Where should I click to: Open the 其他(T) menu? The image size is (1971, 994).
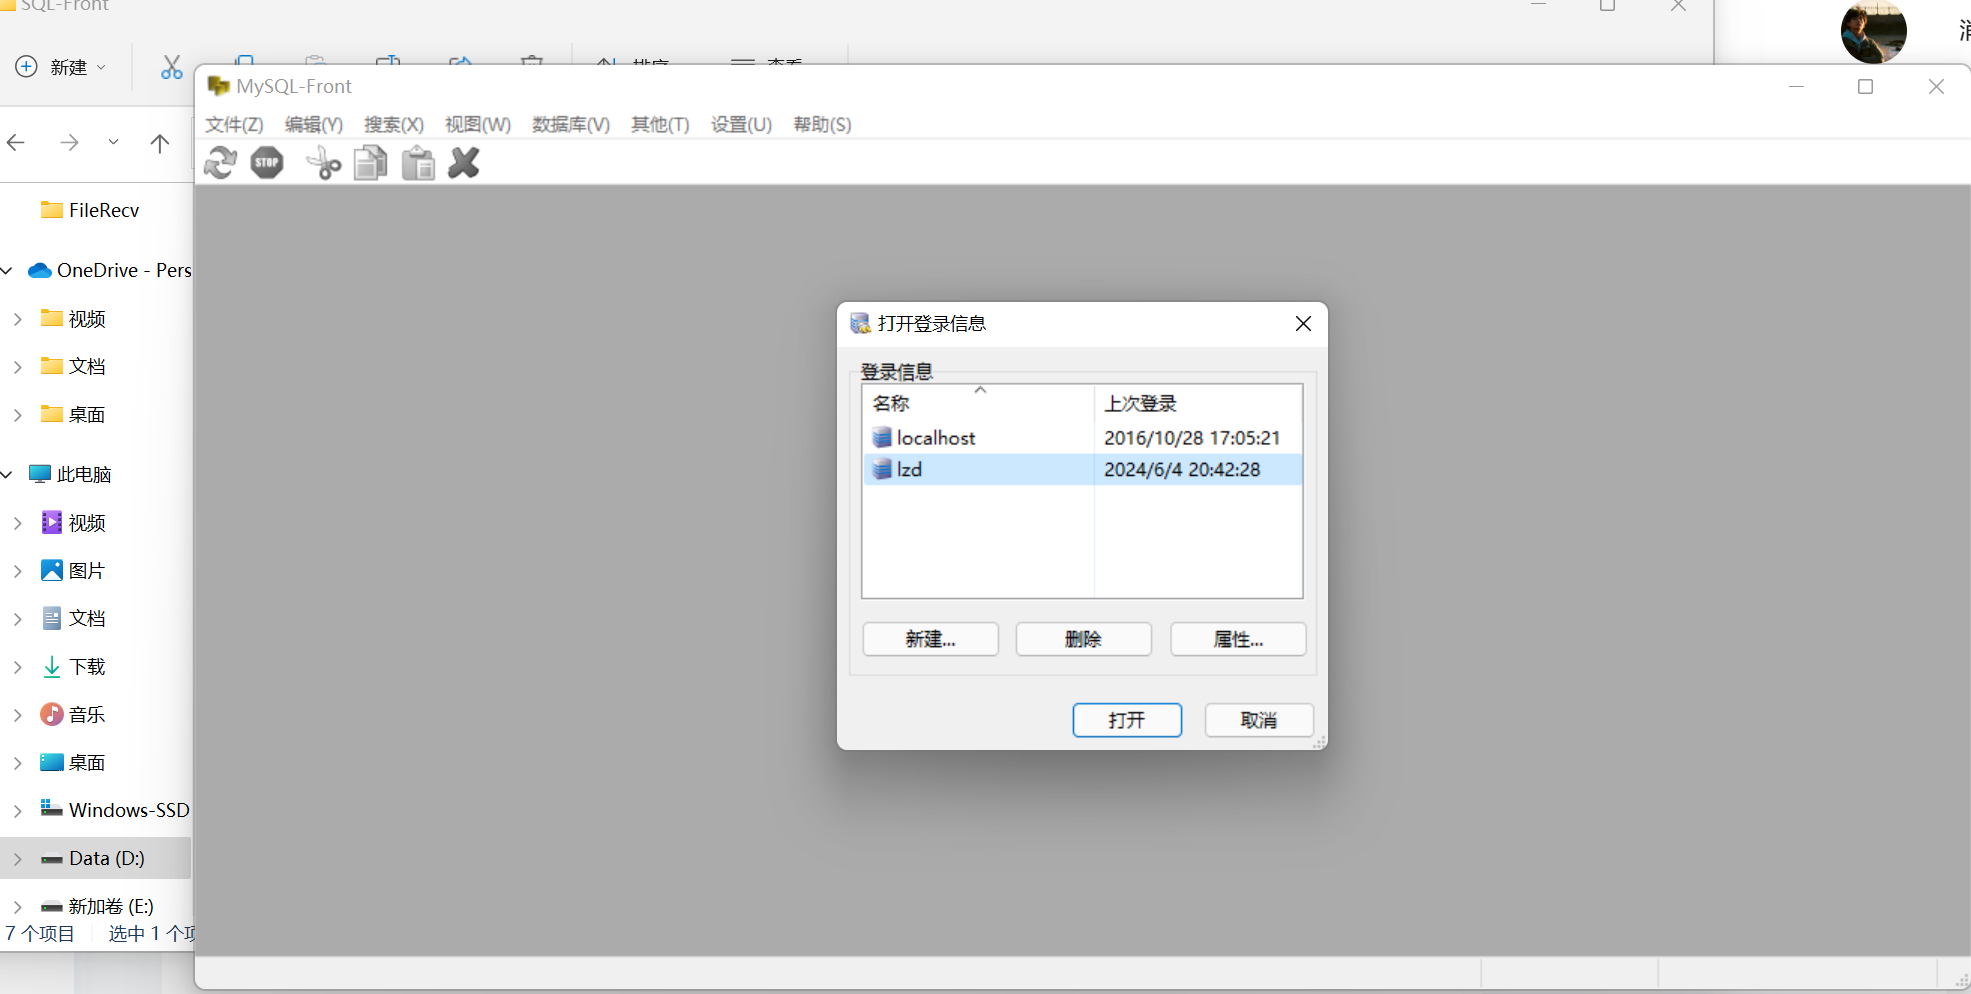pos(660,124)
